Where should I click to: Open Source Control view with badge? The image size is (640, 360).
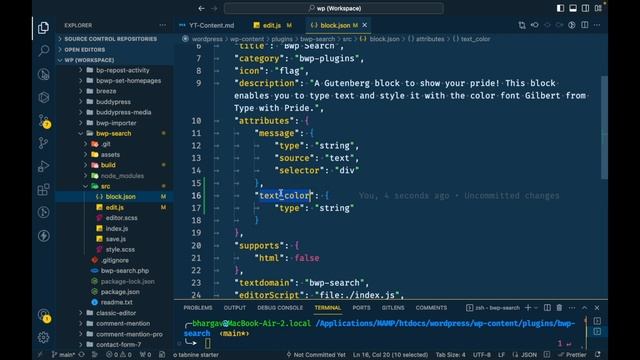click(x=43, y=121)
